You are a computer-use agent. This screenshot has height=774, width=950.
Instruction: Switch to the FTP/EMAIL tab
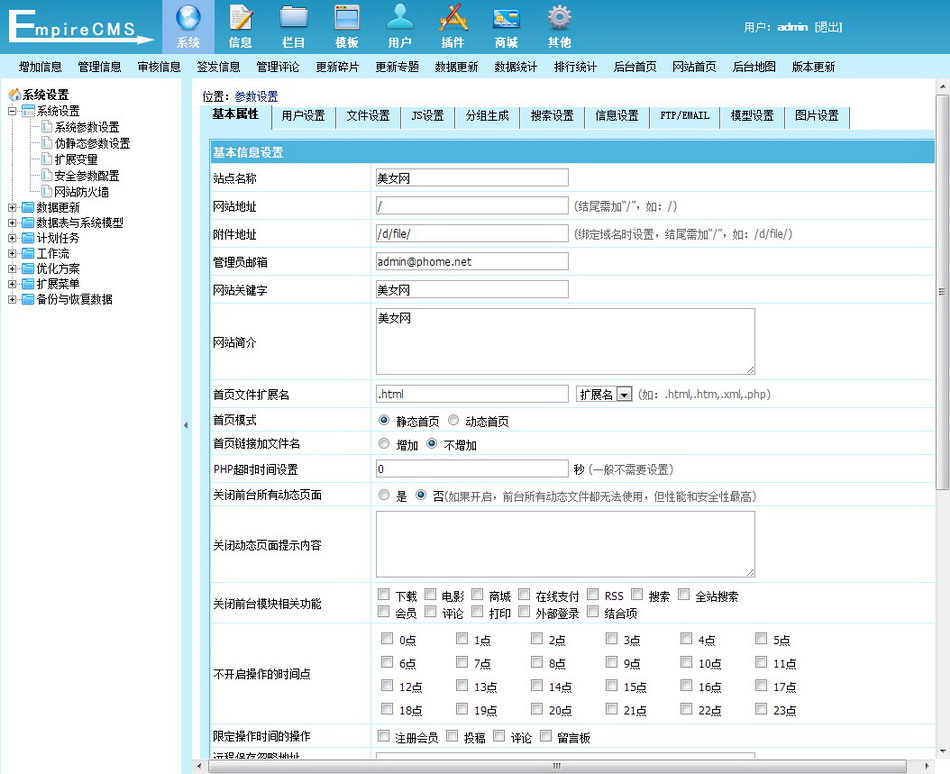coord(685,116)
